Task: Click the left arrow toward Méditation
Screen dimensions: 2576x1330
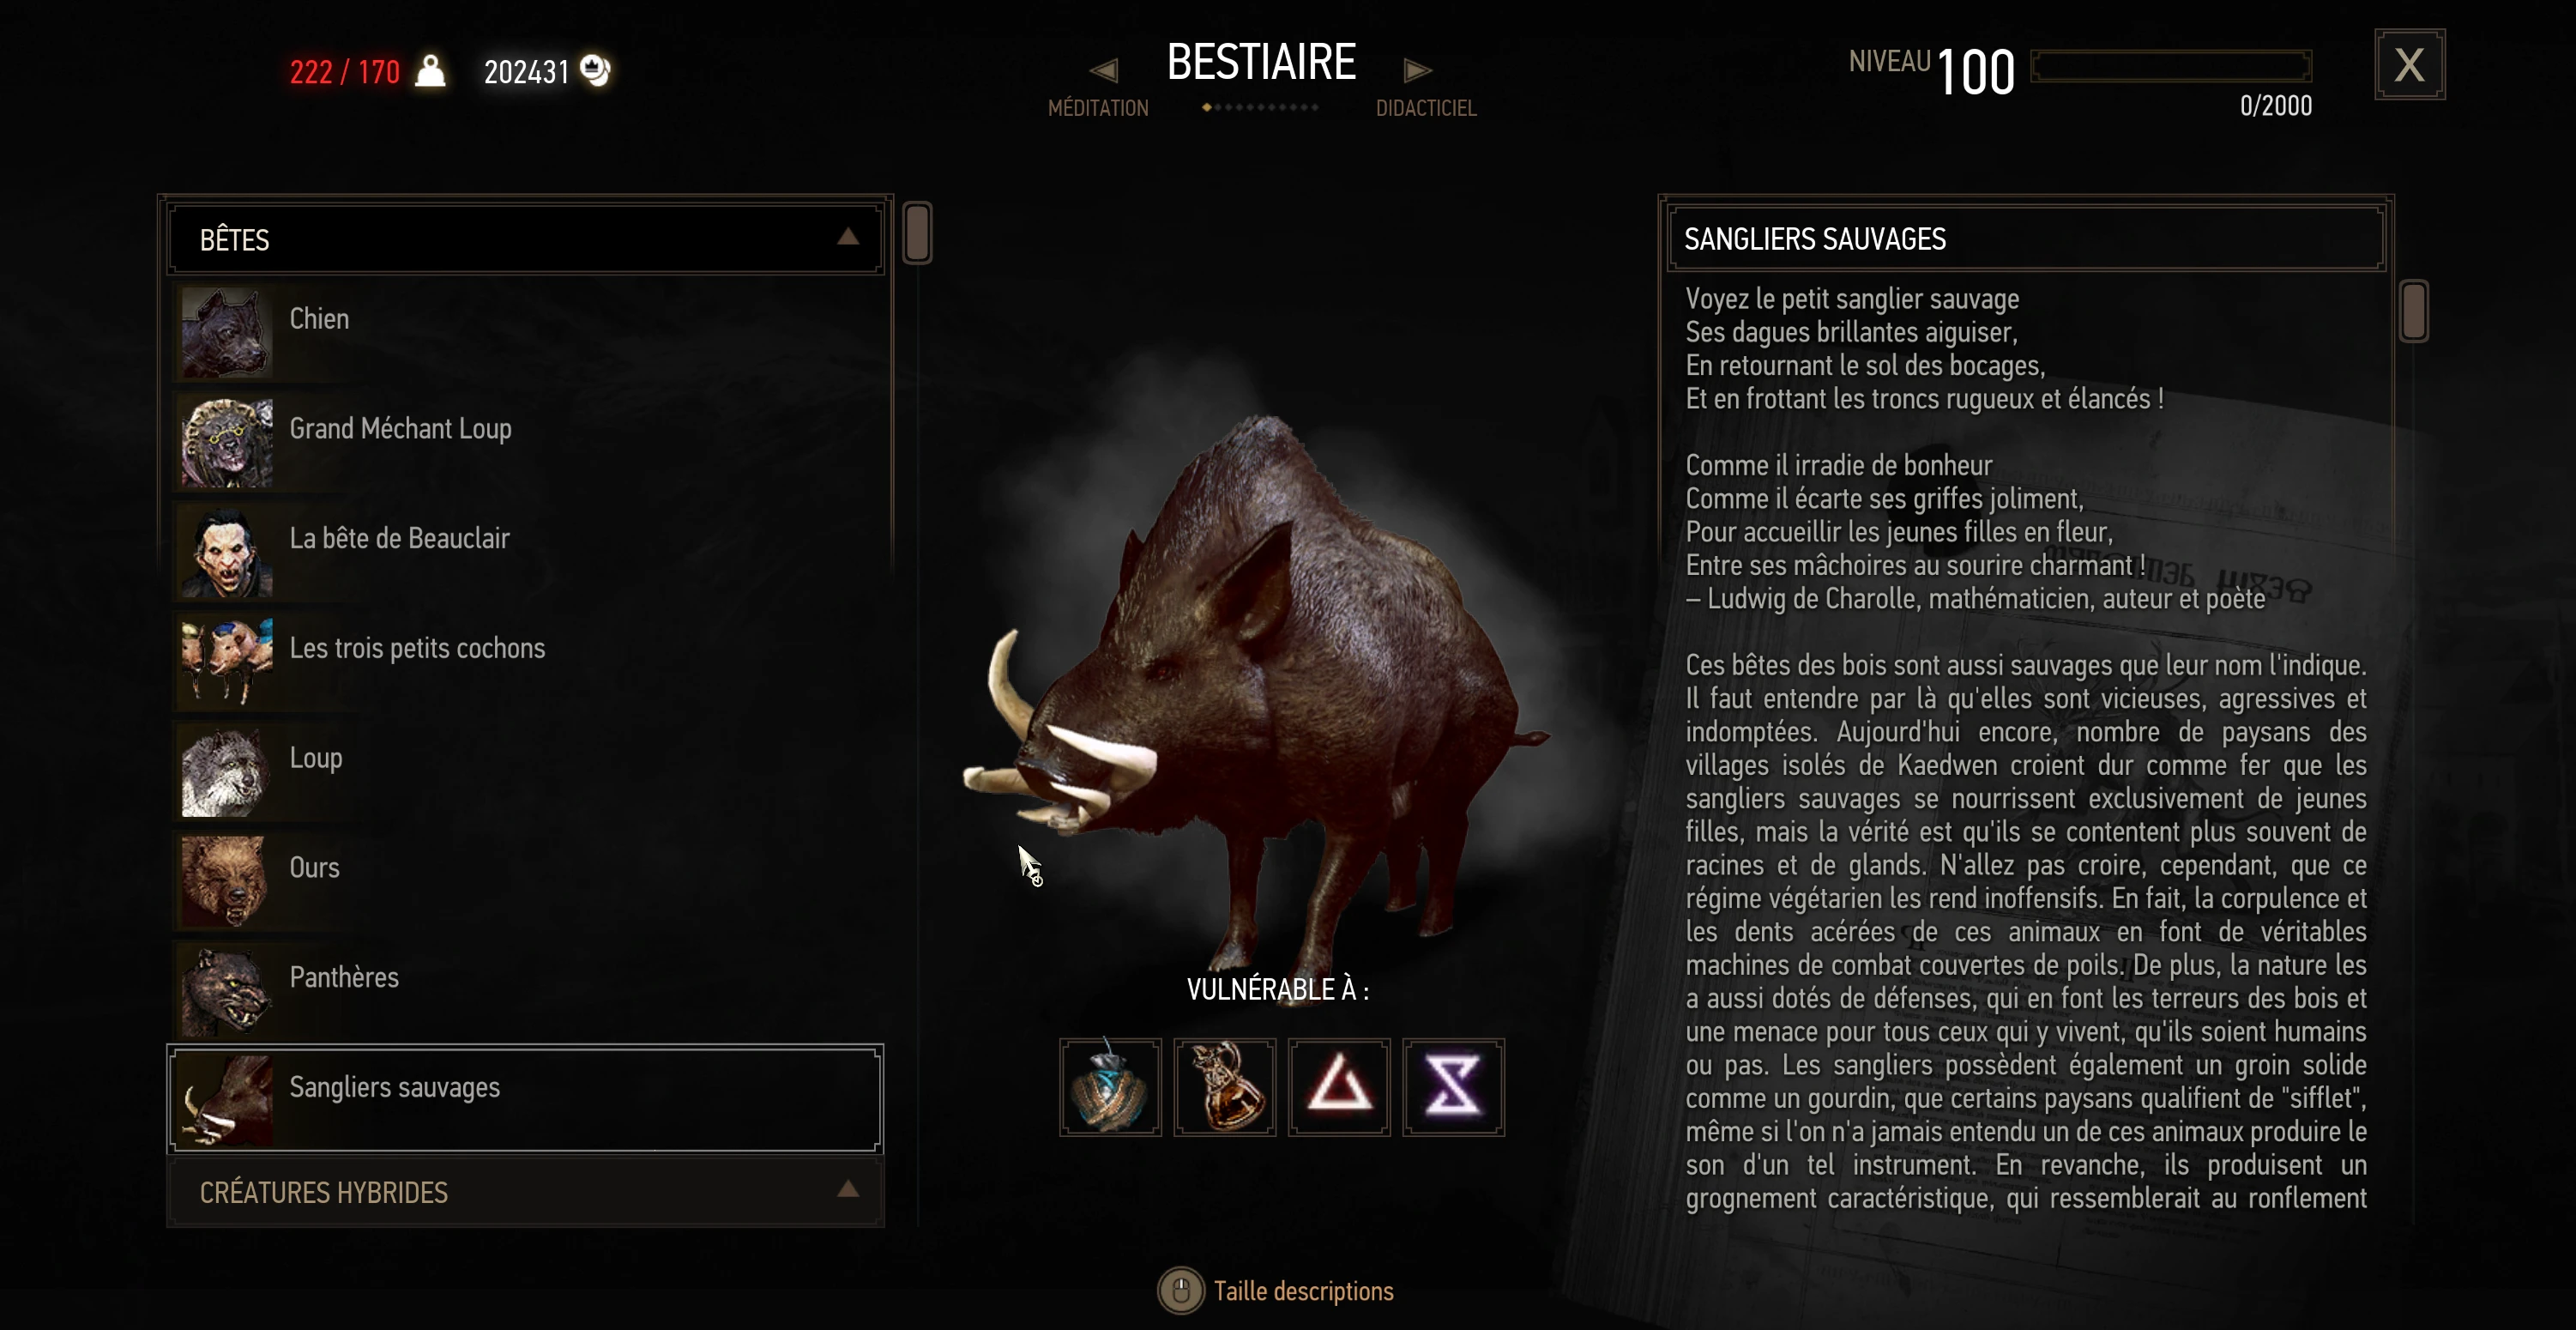Action: [x=1104, y=70]
